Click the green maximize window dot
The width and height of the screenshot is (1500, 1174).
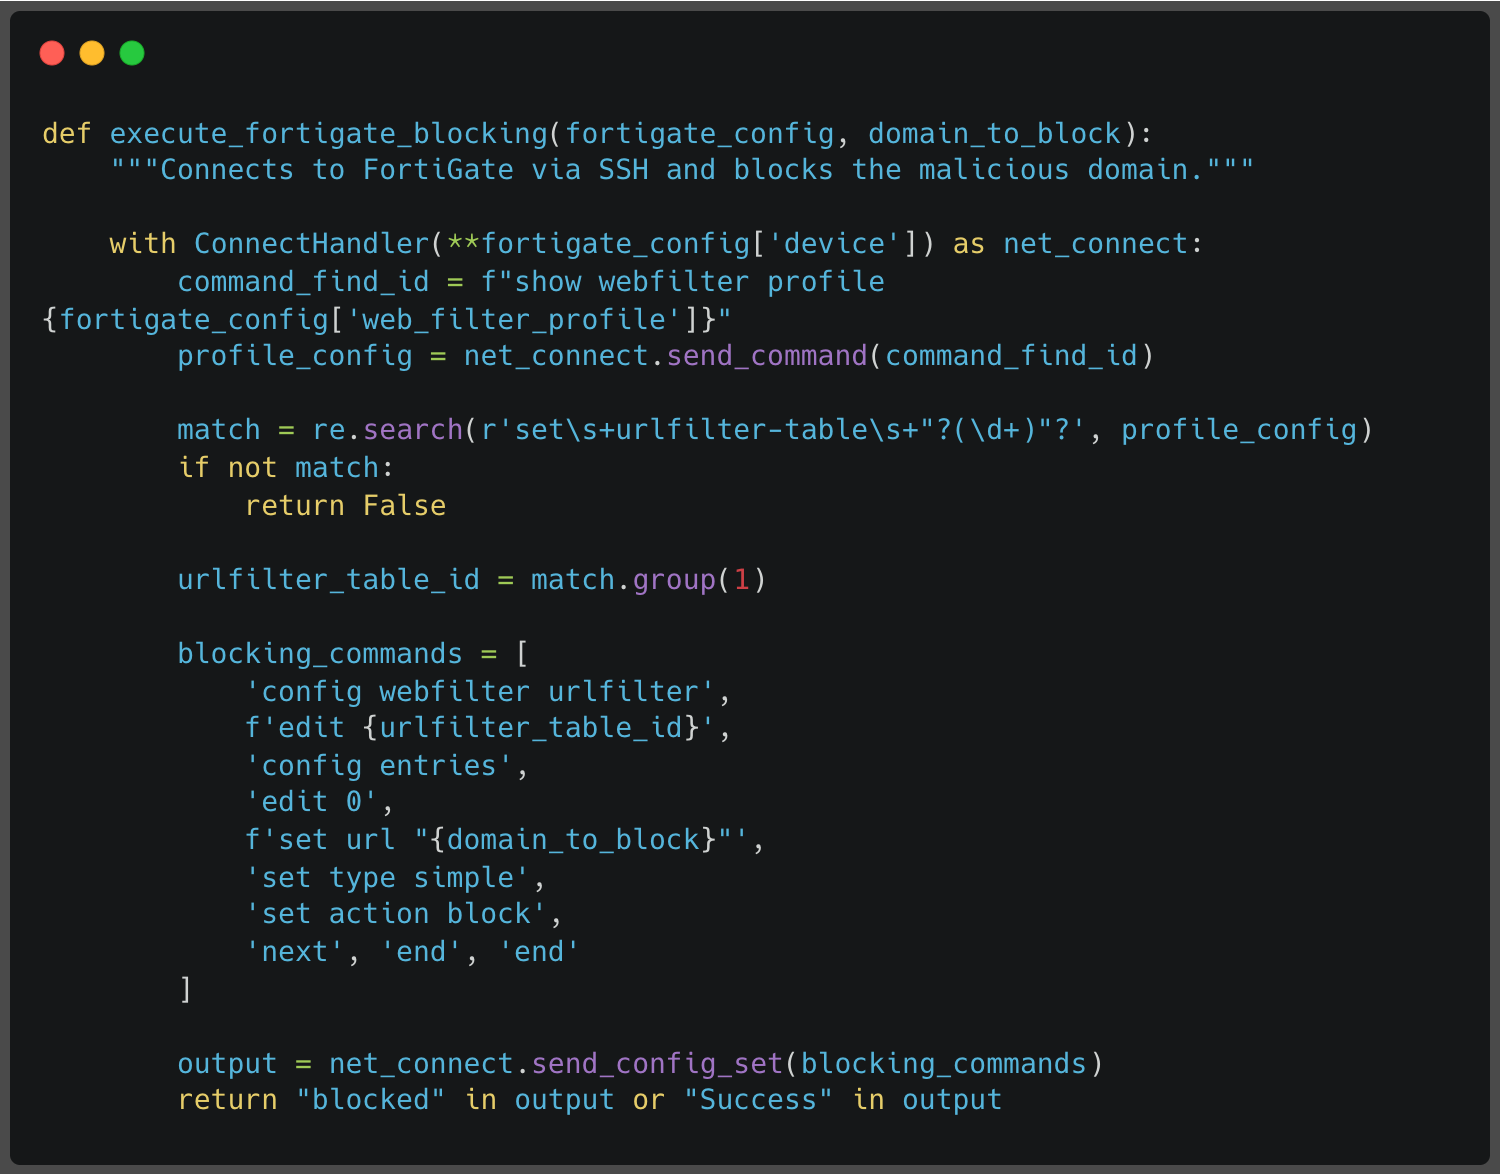[x=132, y=53]
